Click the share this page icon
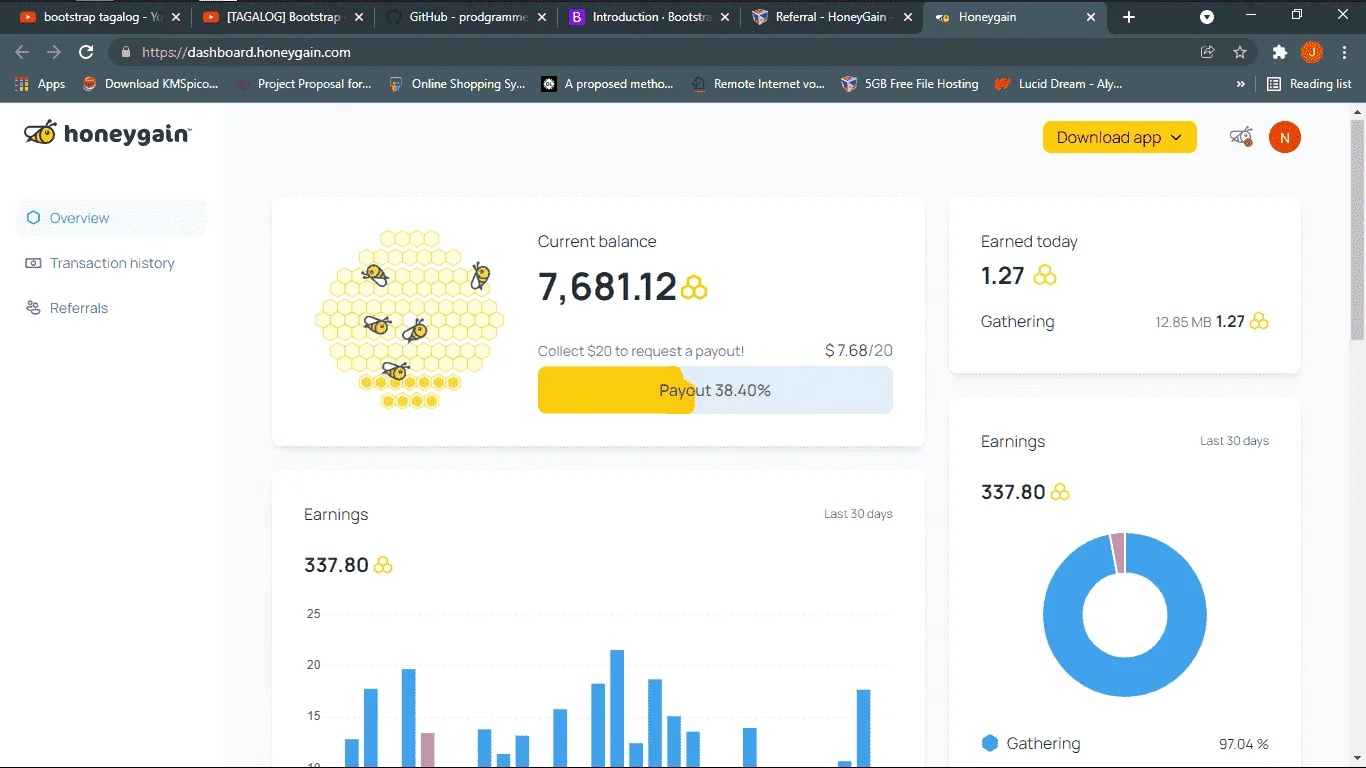This screenshot has width=1366, height=768. coord(1208,52)
